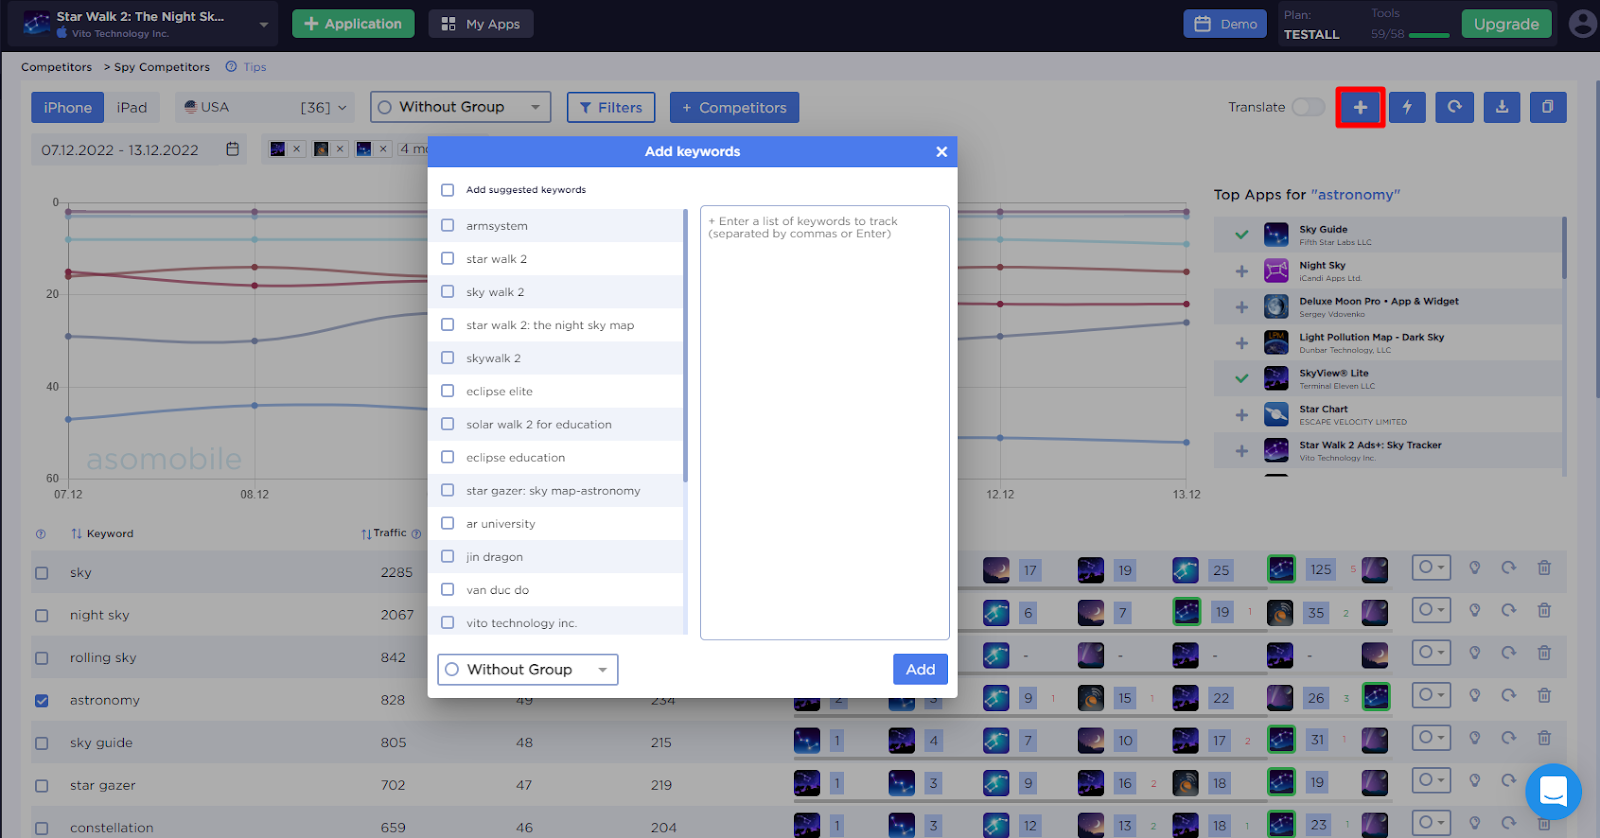Click Sky Guide app thumbnail in Top Apps
1600x838 pixels.
click(x=1276, y=235)
